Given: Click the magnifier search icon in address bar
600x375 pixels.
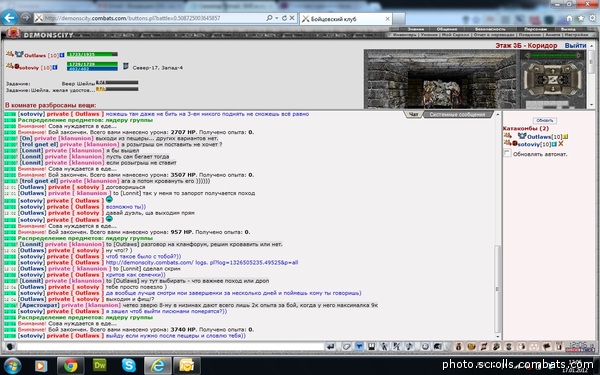Looking at the screenshot, I should pyautogui.click(x=269, y=18).
